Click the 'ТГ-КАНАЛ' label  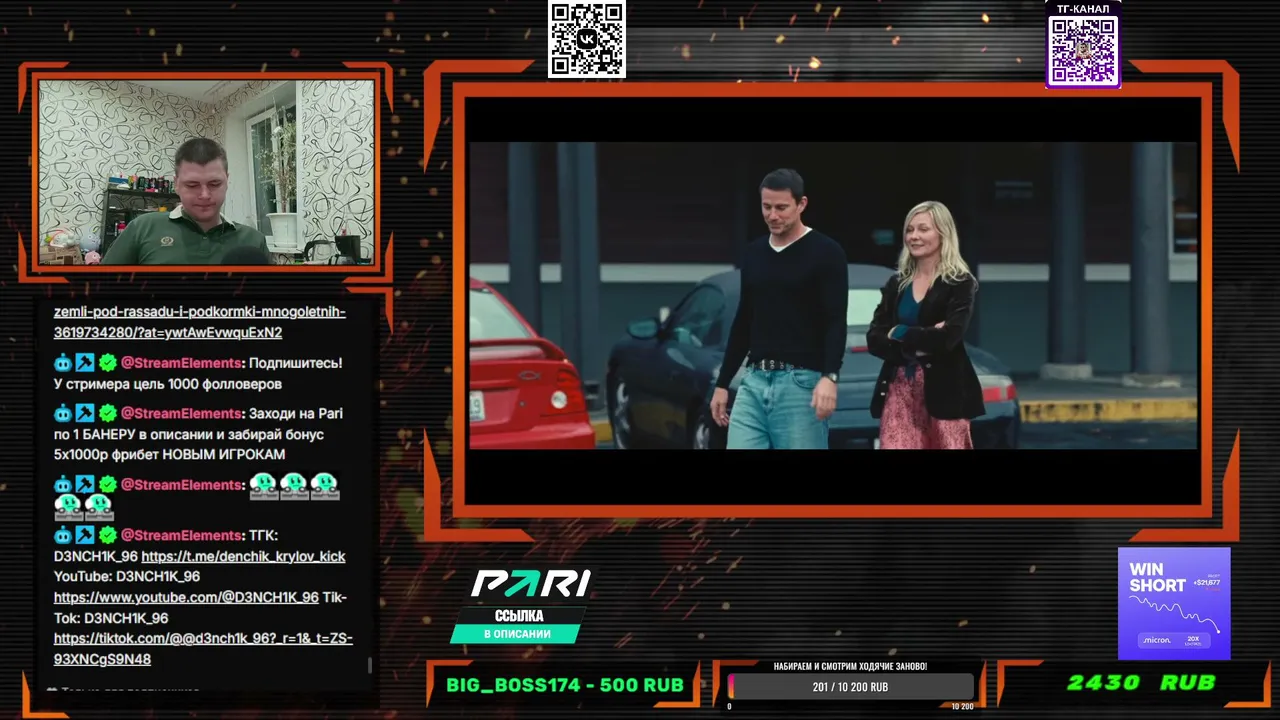point(1083,9)
